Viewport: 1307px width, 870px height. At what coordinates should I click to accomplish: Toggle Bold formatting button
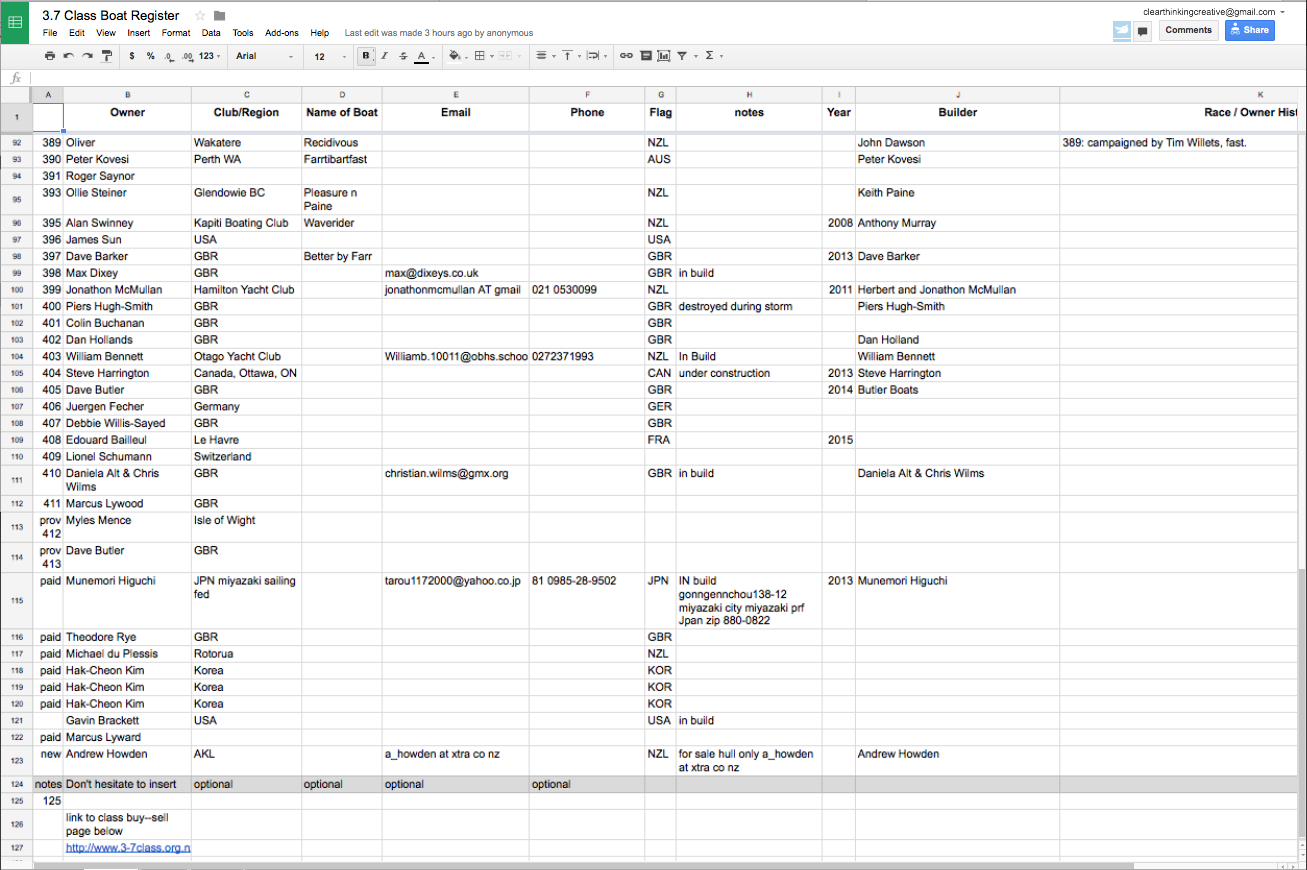(x=366, y=56)
